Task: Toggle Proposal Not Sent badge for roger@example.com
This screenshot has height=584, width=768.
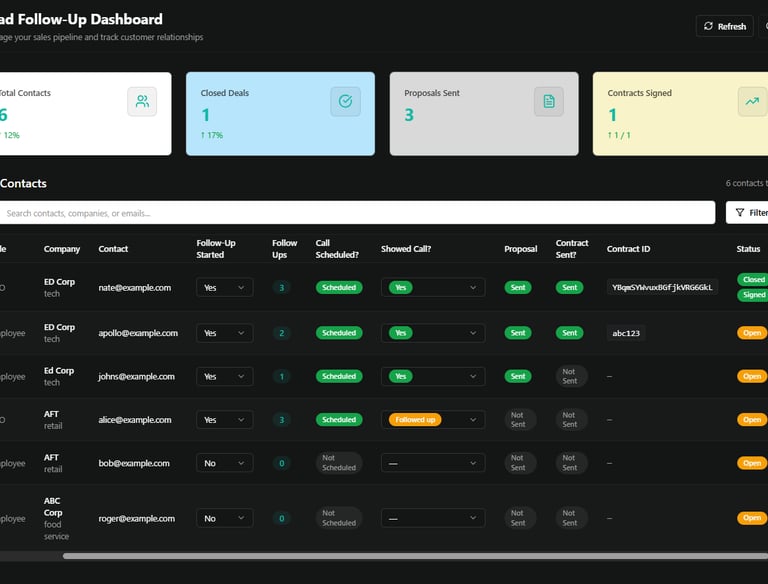Action: coord(518,518)
